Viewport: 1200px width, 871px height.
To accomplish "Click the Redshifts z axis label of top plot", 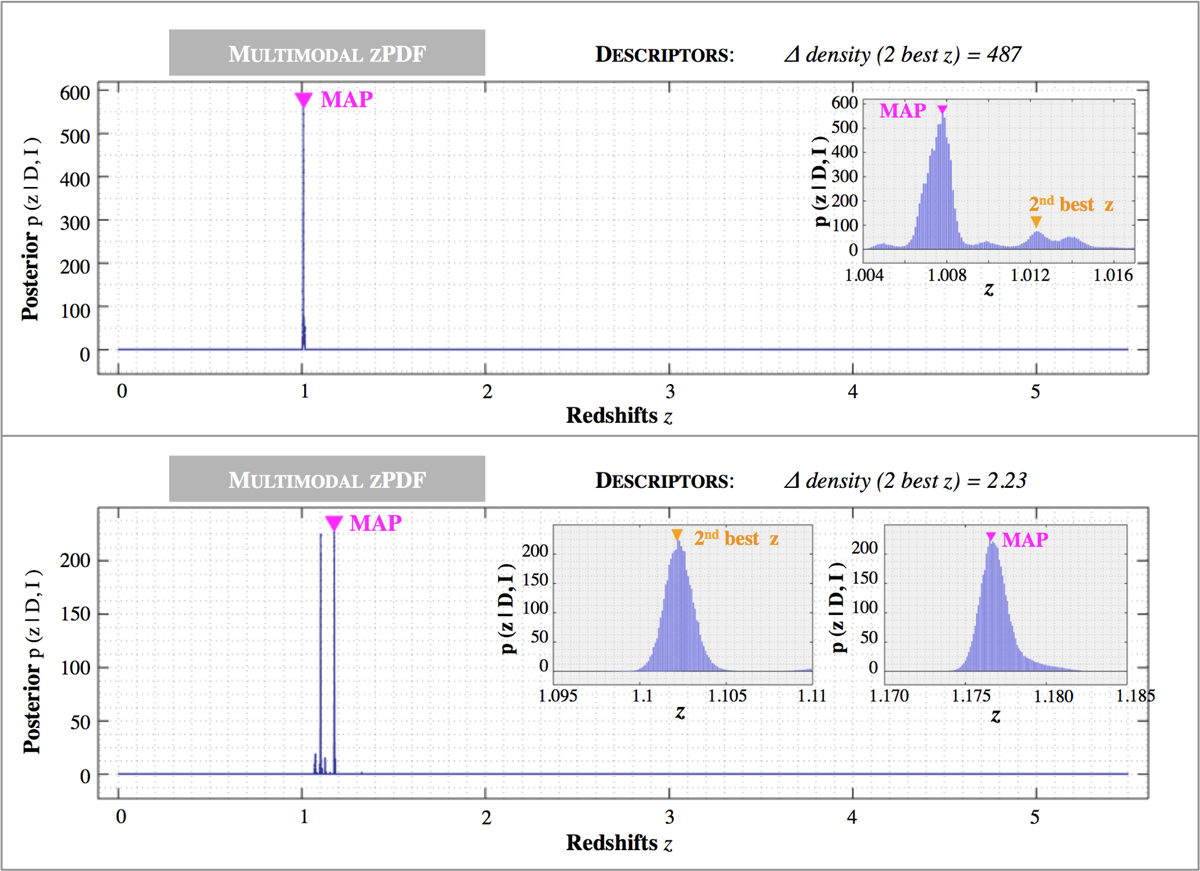I will tap(619, 415).
